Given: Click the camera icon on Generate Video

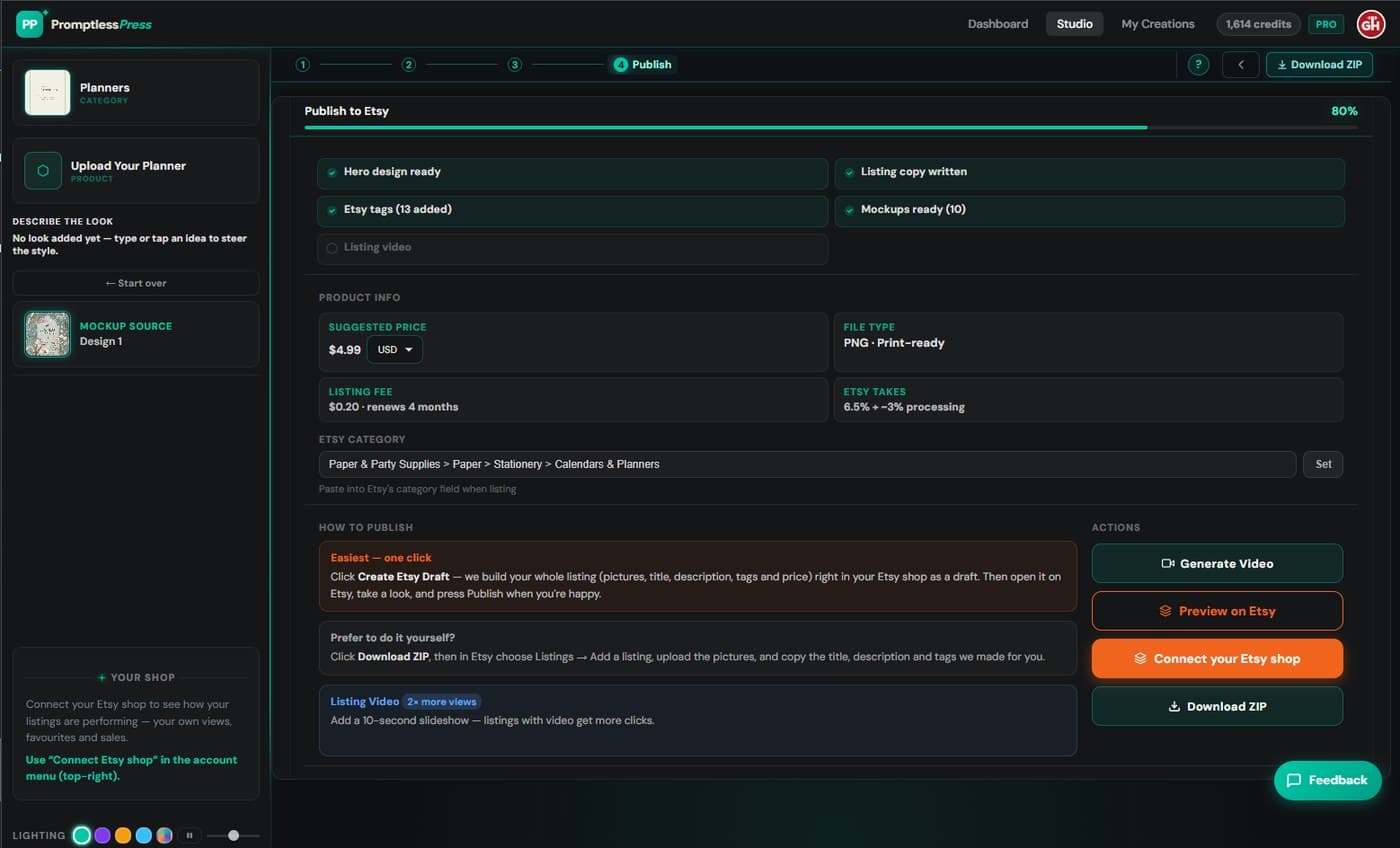Looking at the screenshot, I should pos(1167,564).
